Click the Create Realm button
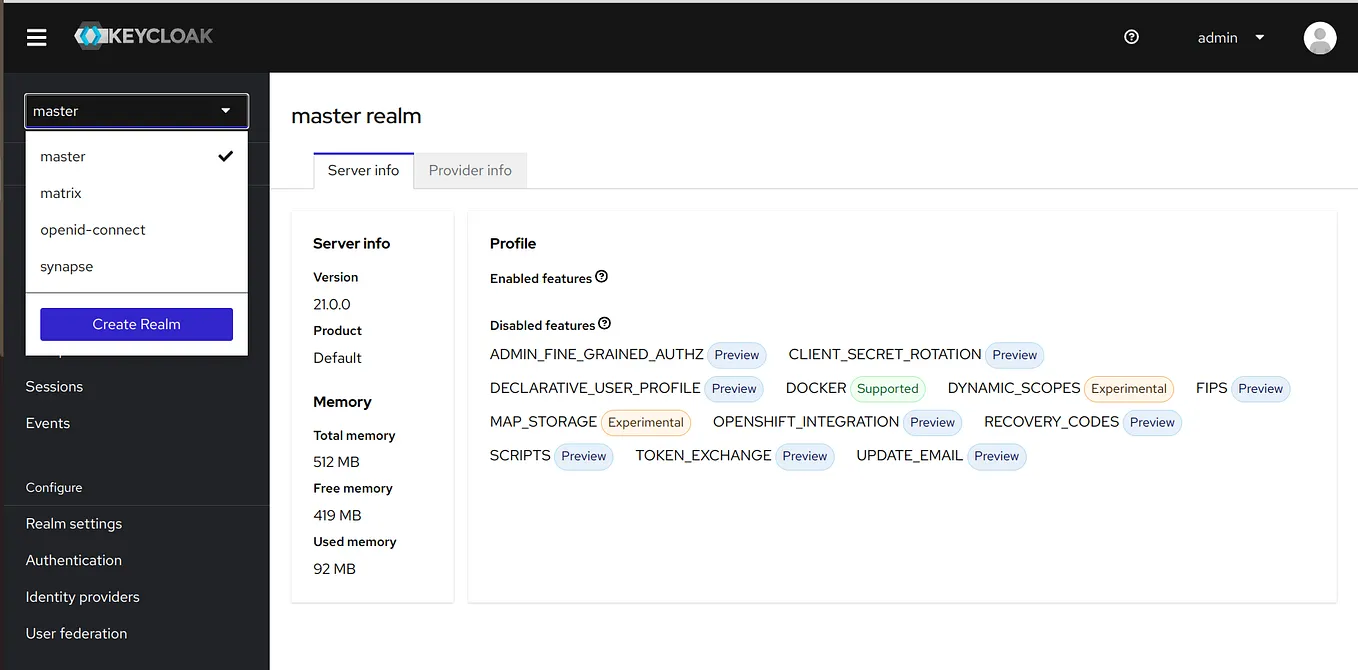The height and width of the screenshot is (670, 1358). point(136,324)
